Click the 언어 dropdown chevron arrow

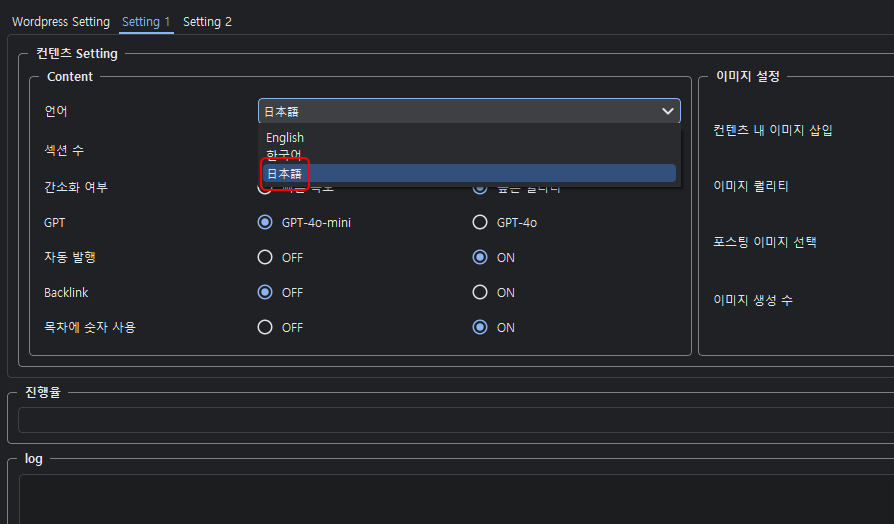coord(667,112)
